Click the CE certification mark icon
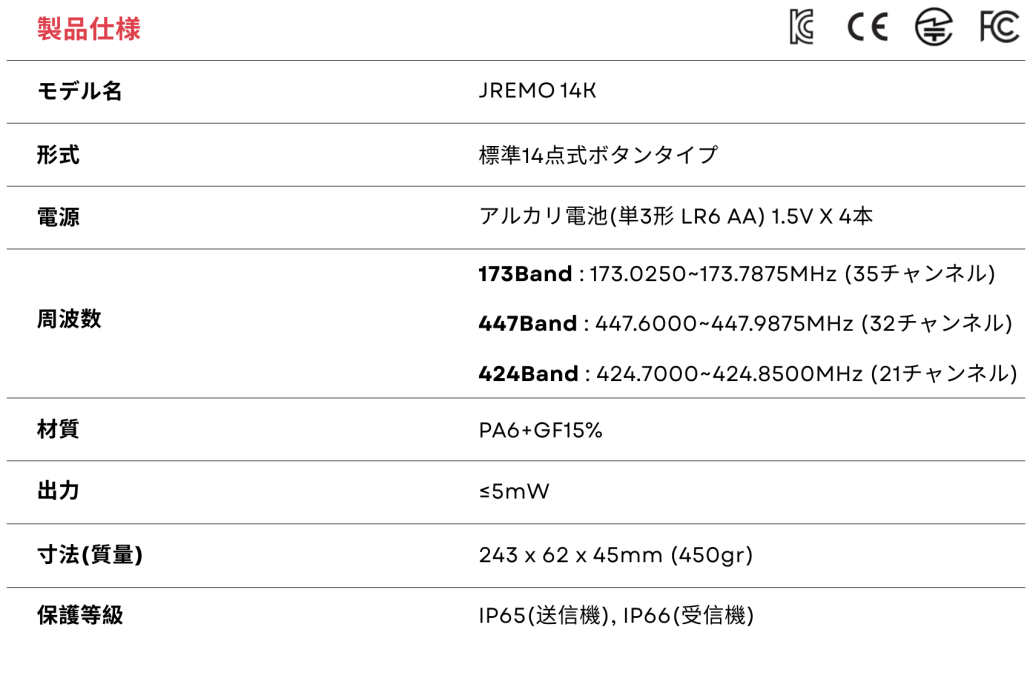1030x687 pixels. pyautogui.click(x=867, y=28)
